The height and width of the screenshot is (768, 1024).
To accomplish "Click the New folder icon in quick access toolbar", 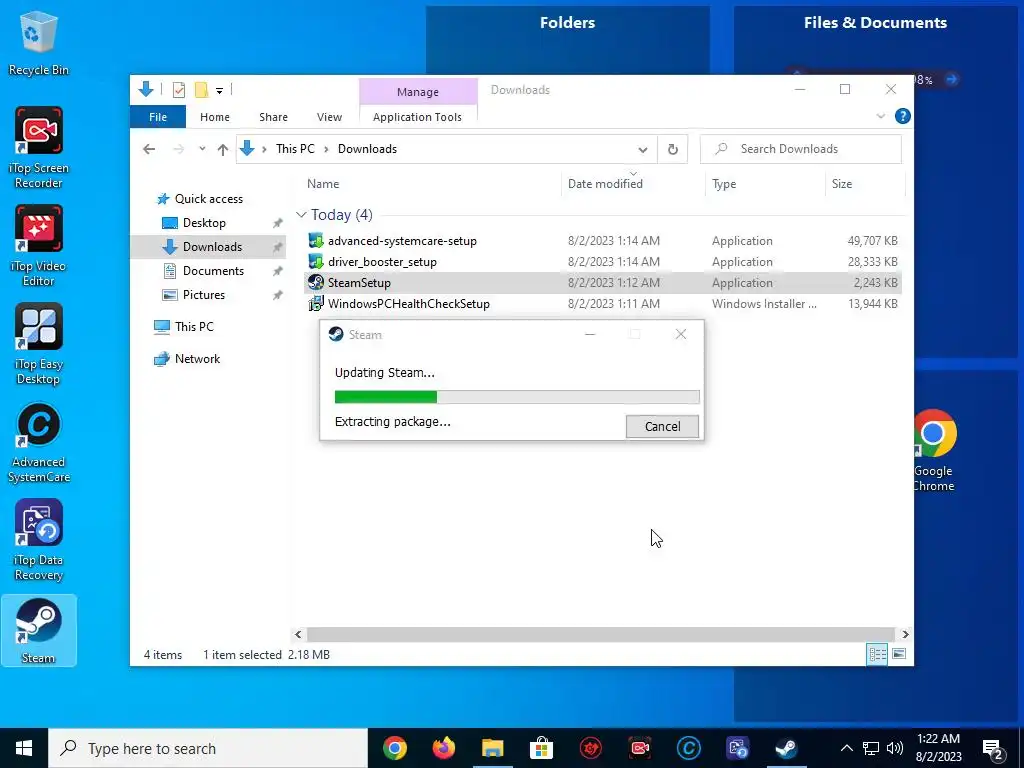I will coord(202,90).
